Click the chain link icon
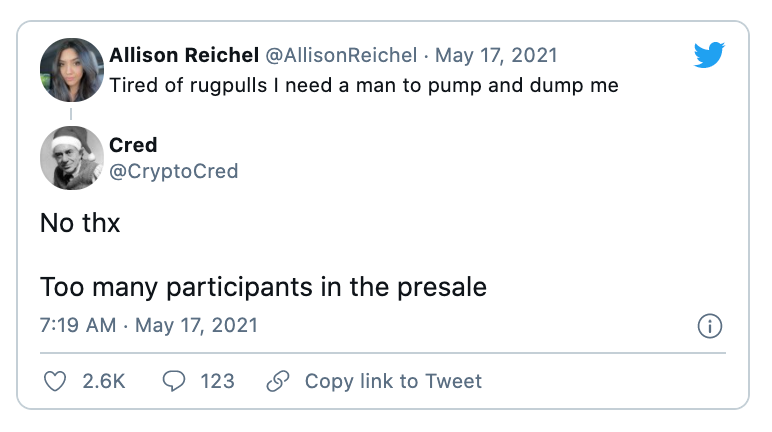772x432 pixels. click(x=278, y=381)
